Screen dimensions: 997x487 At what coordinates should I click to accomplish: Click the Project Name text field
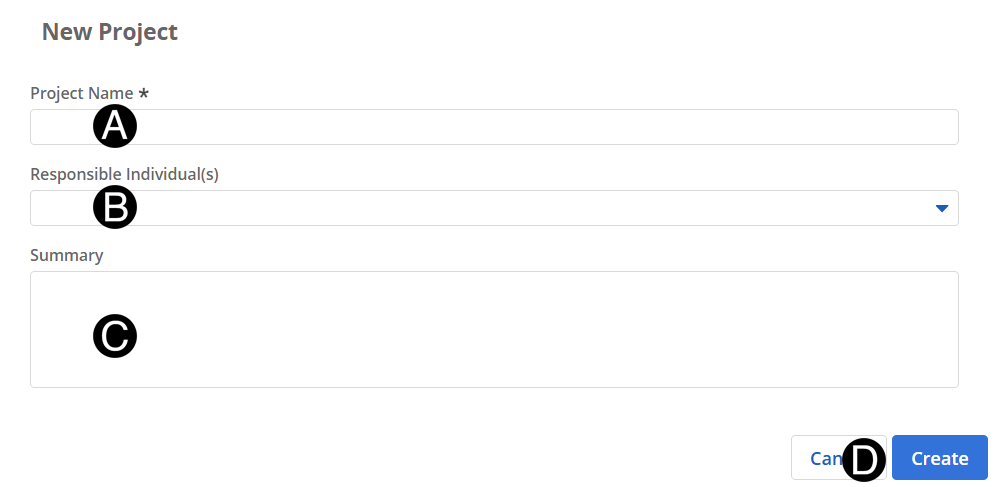click(x=540, y=127)
